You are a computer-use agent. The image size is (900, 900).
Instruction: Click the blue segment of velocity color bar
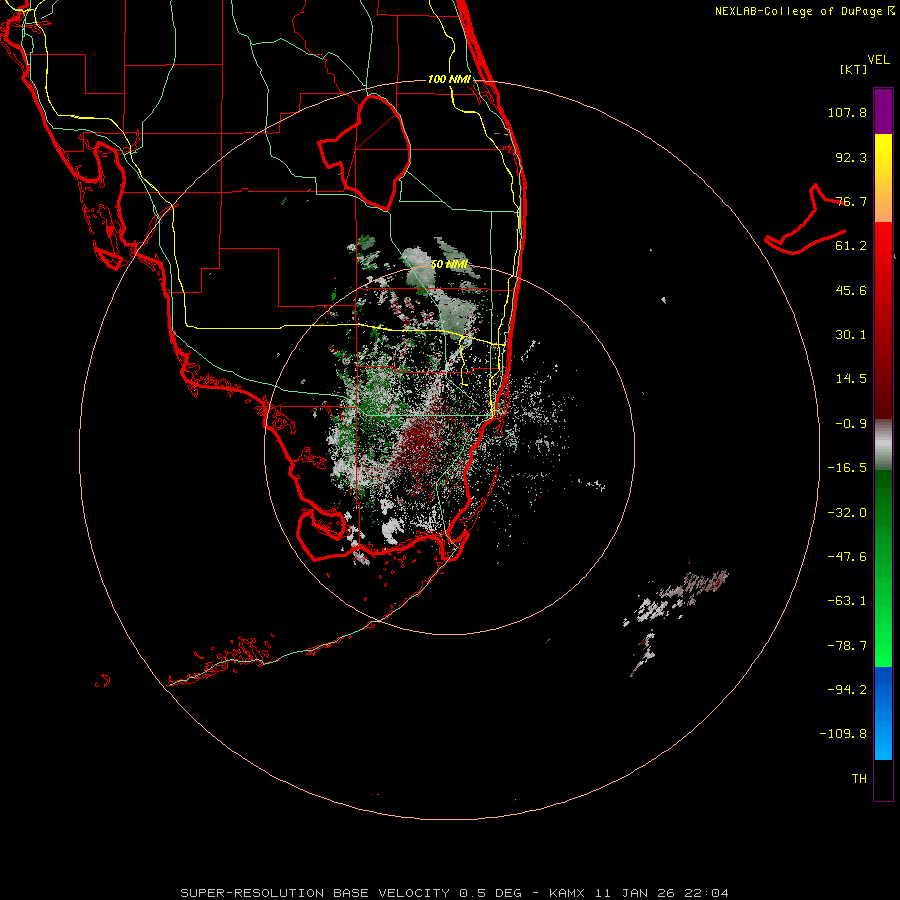coord(883,713)
